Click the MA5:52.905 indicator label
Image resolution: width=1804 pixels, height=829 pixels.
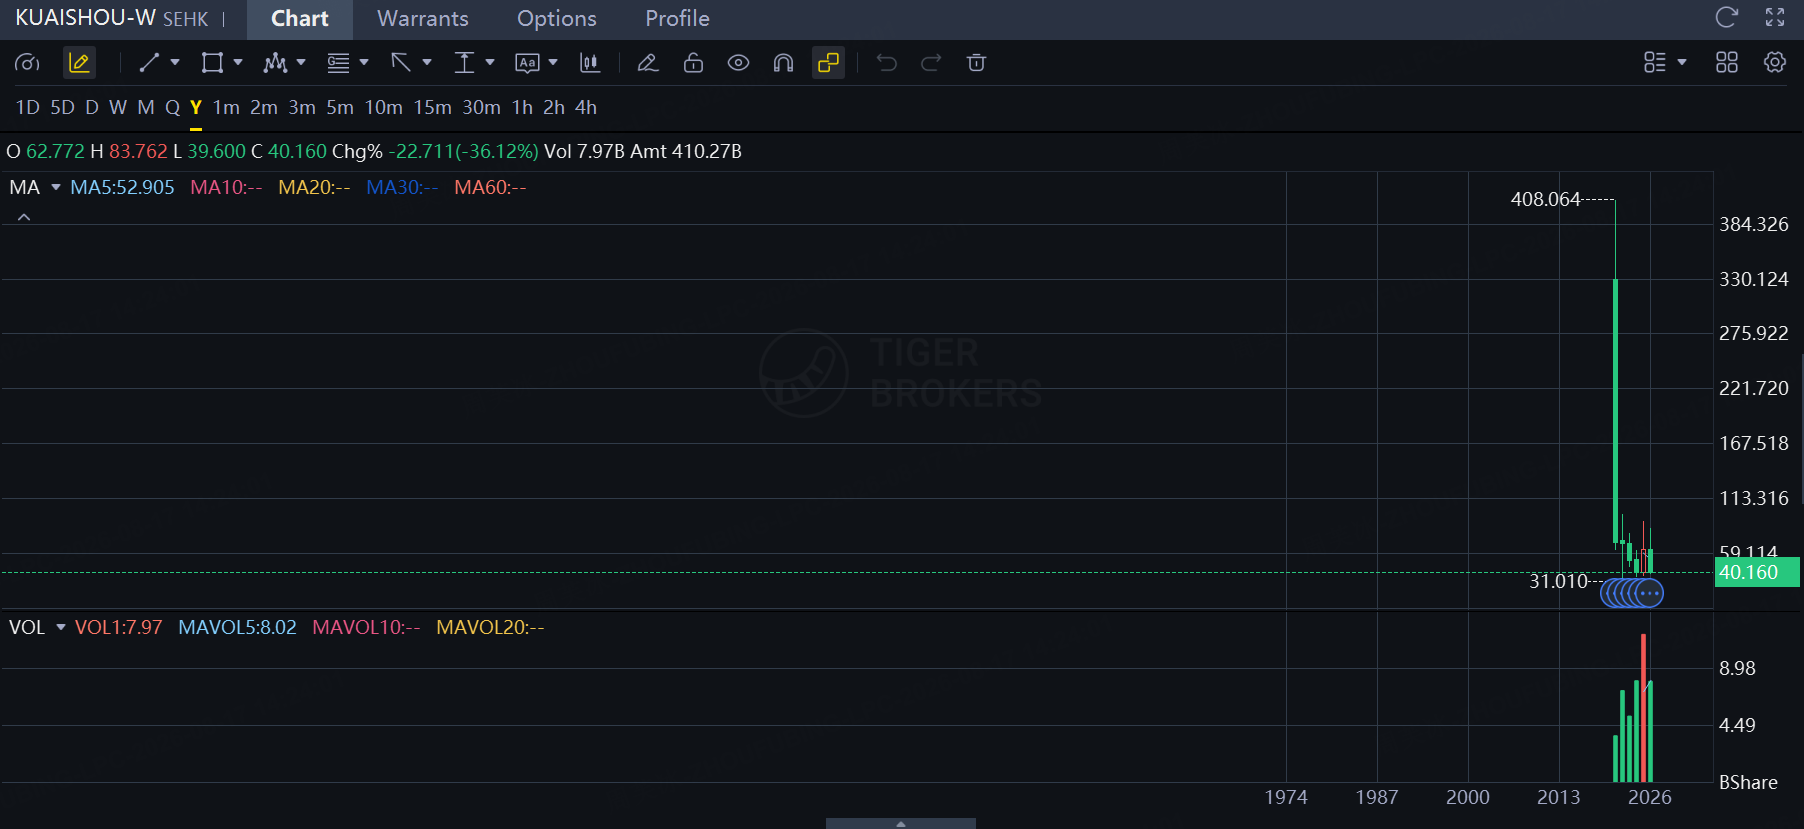122,187
